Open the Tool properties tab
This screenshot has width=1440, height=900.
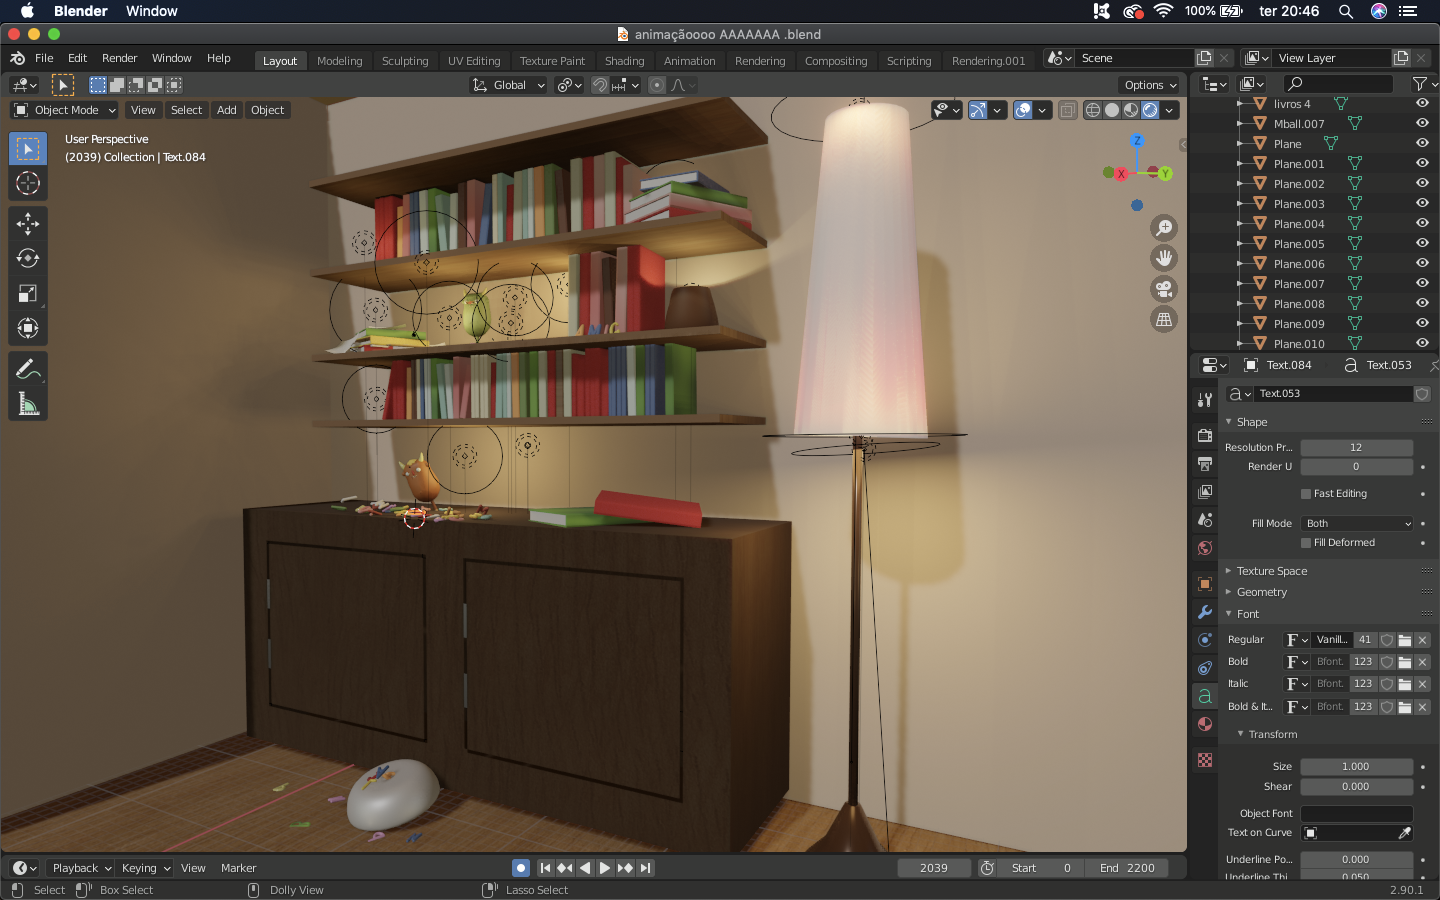1205,400
